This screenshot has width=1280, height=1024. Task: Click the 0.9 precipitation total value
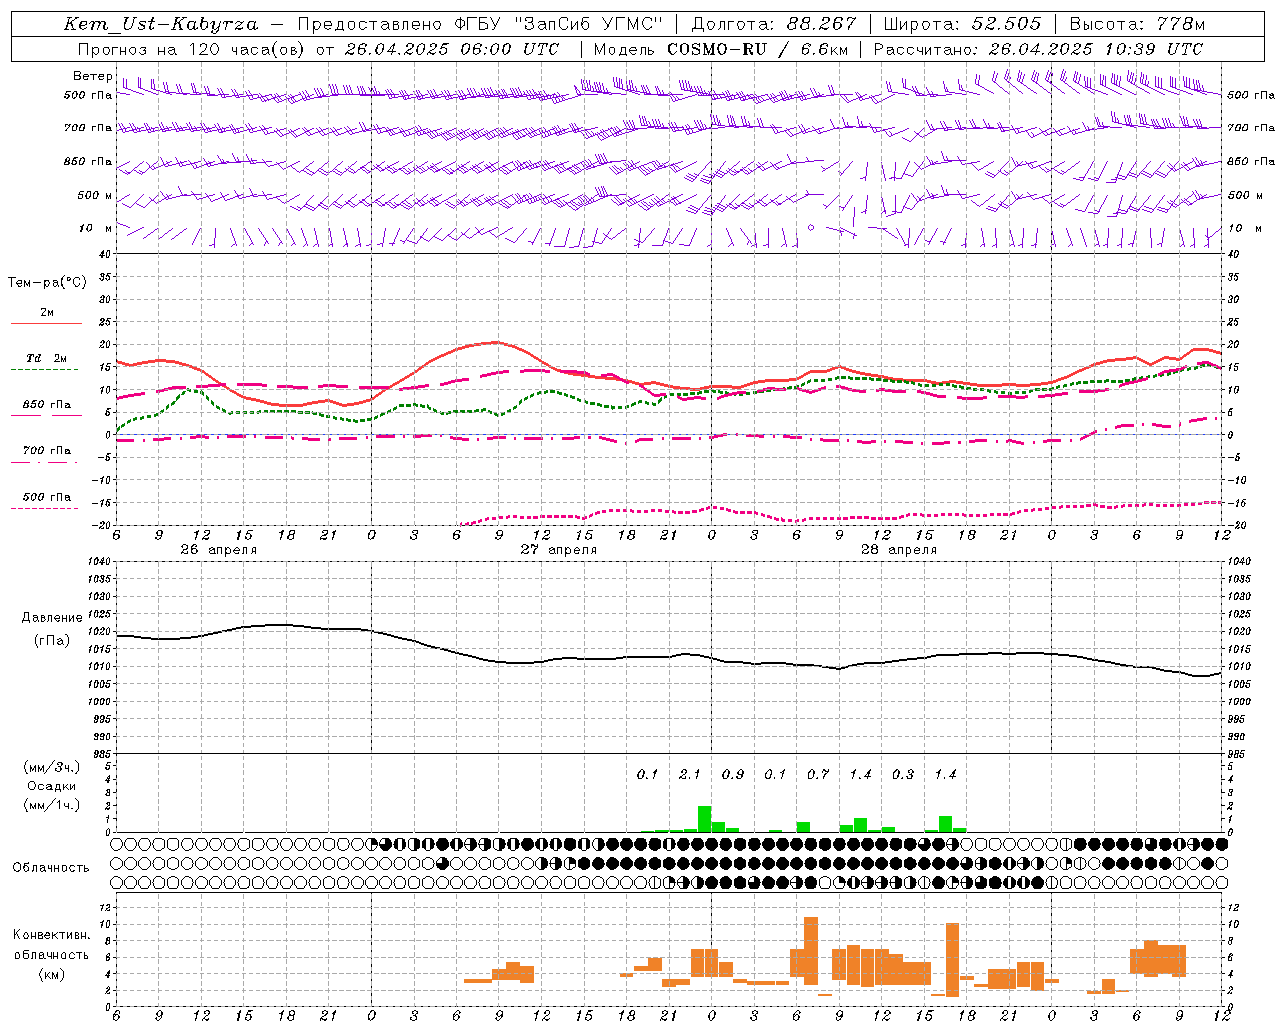733,774
